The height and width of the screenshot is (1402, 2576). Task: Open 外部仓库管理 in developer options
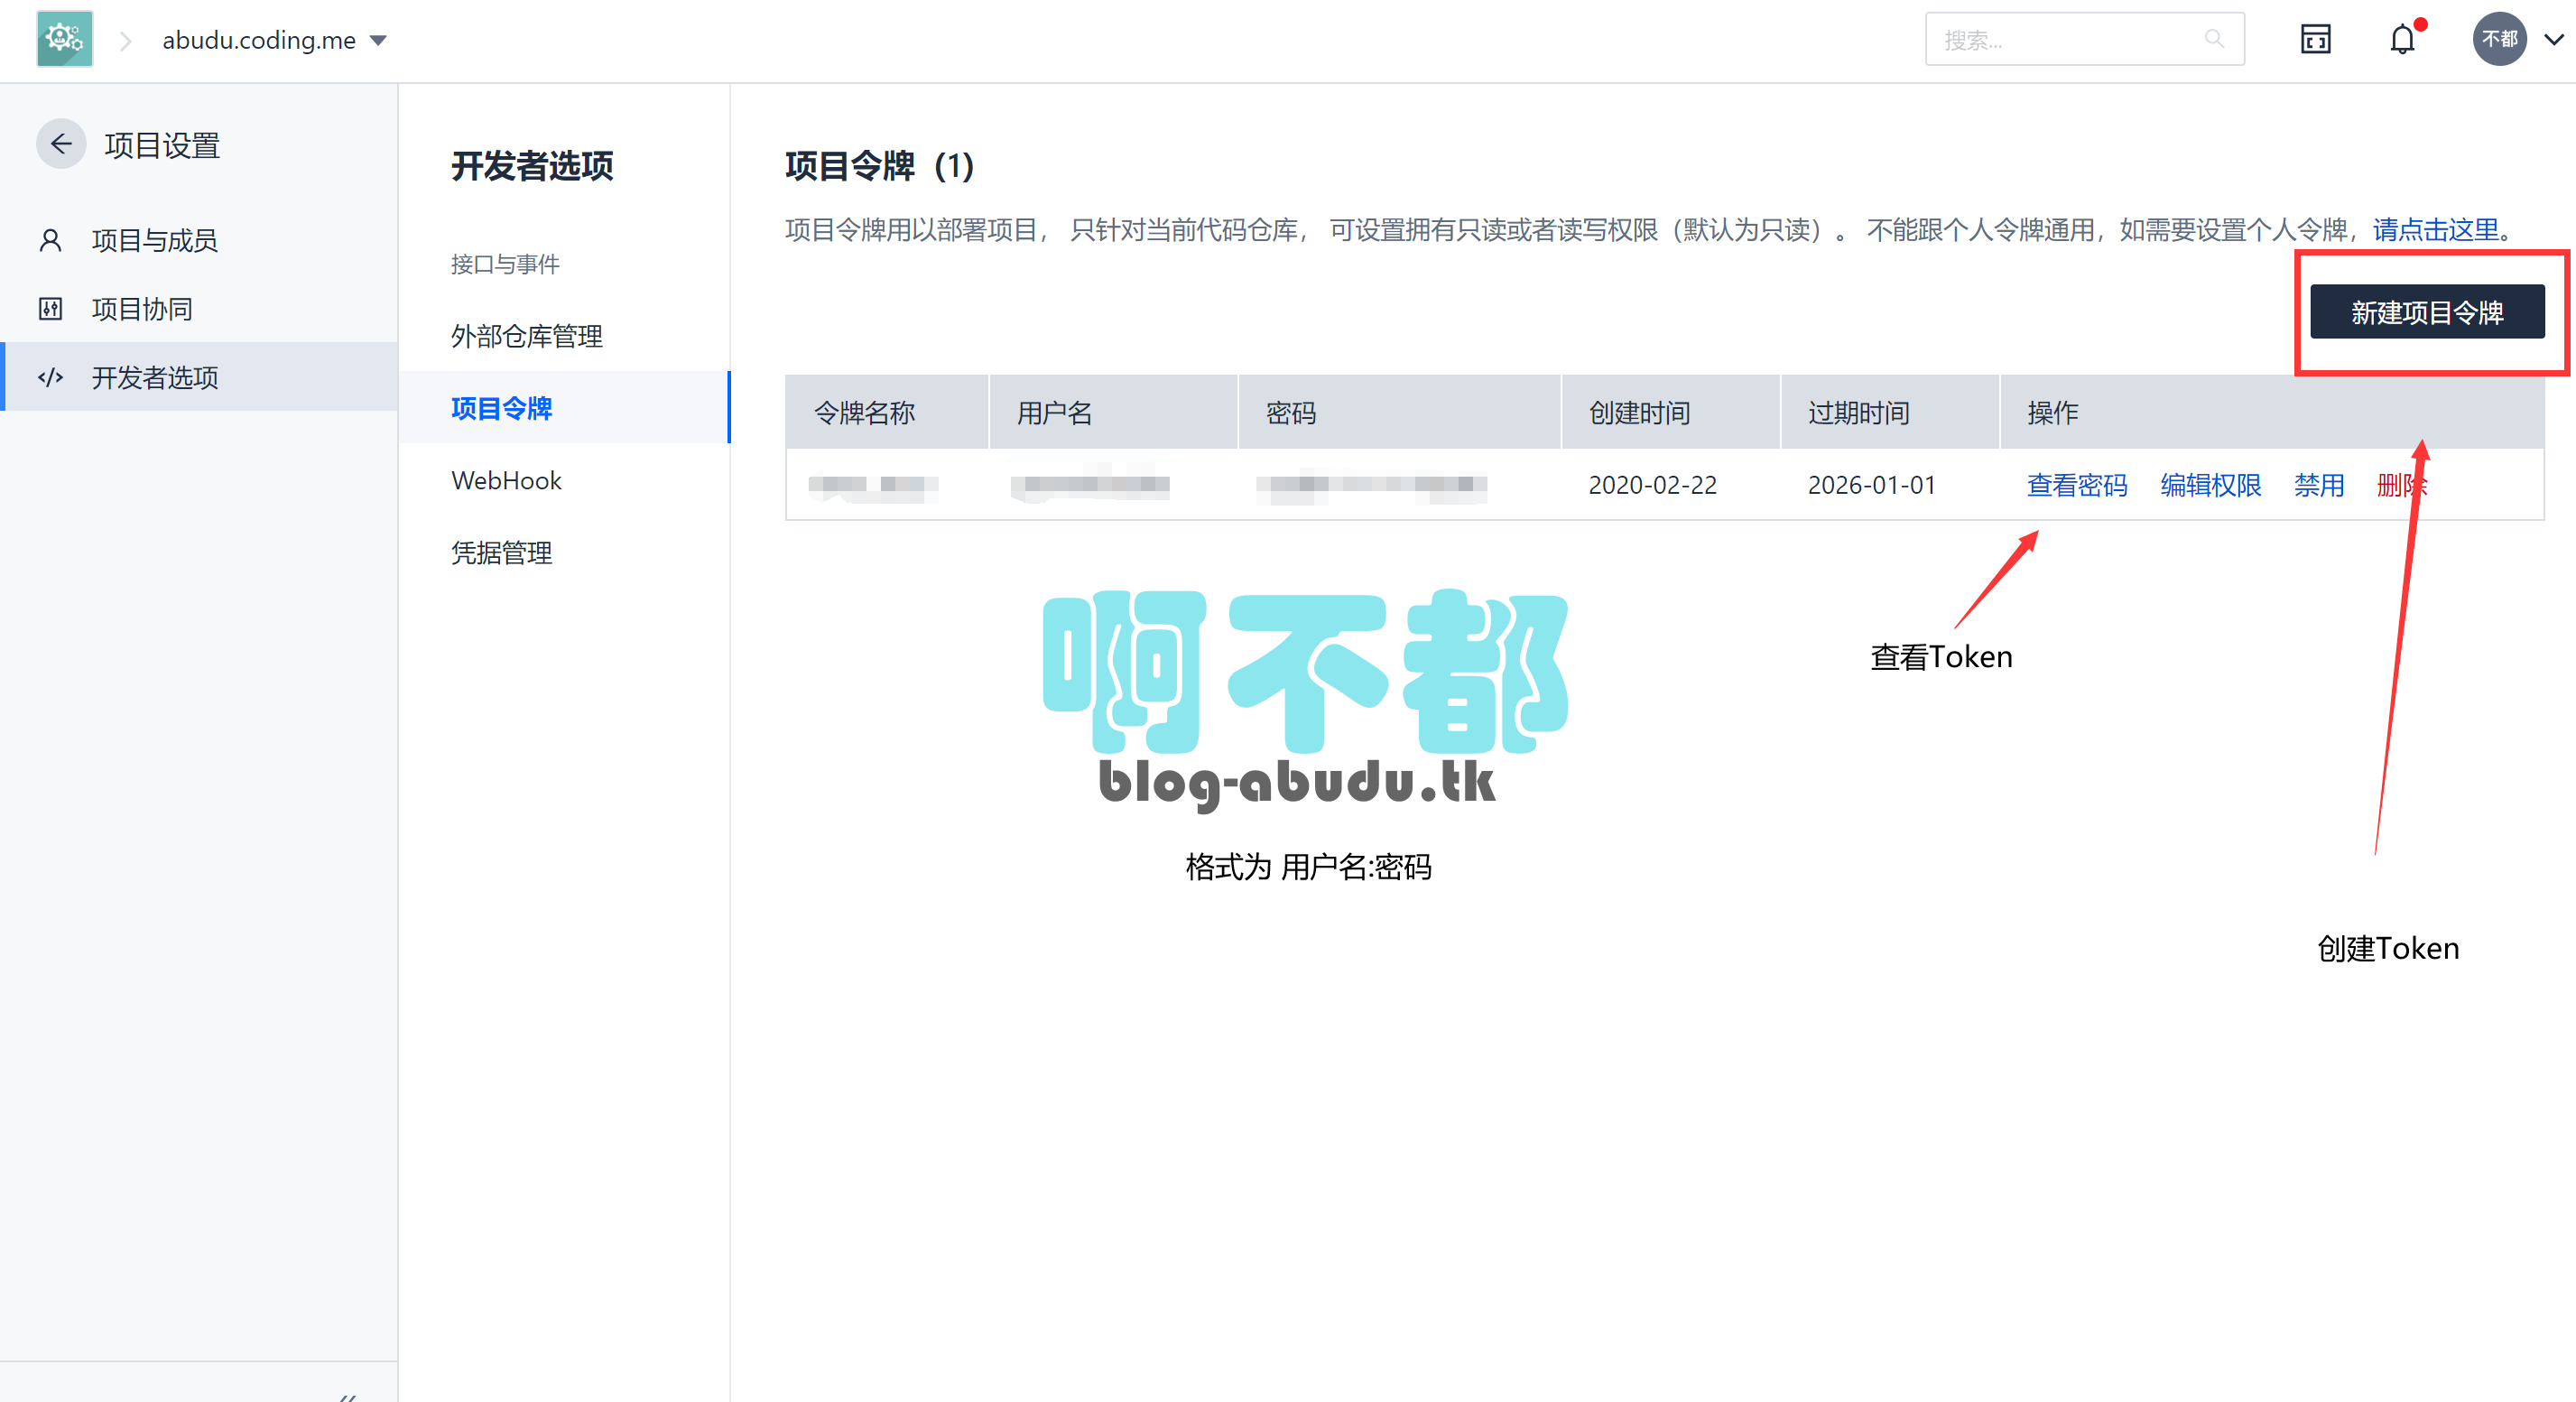point(526,336)
